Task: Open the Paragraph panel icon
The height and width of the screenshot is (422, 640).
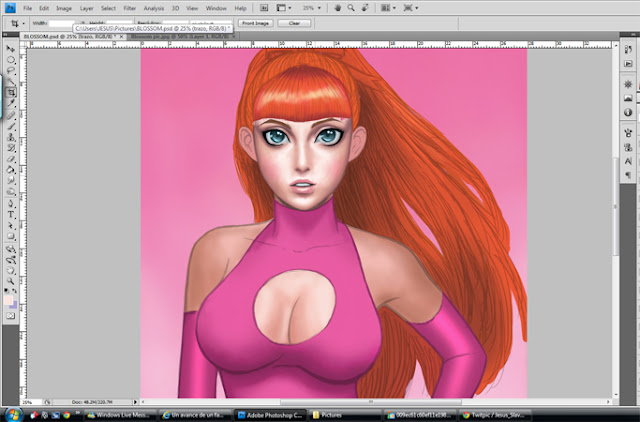Action: 628,175
